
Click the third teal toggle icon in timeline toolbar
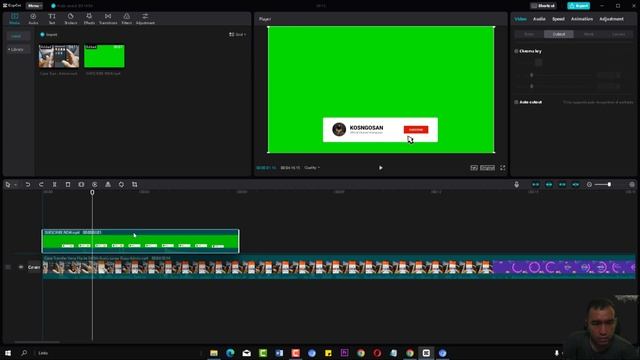pyautogui.click(x=562, y=184)
